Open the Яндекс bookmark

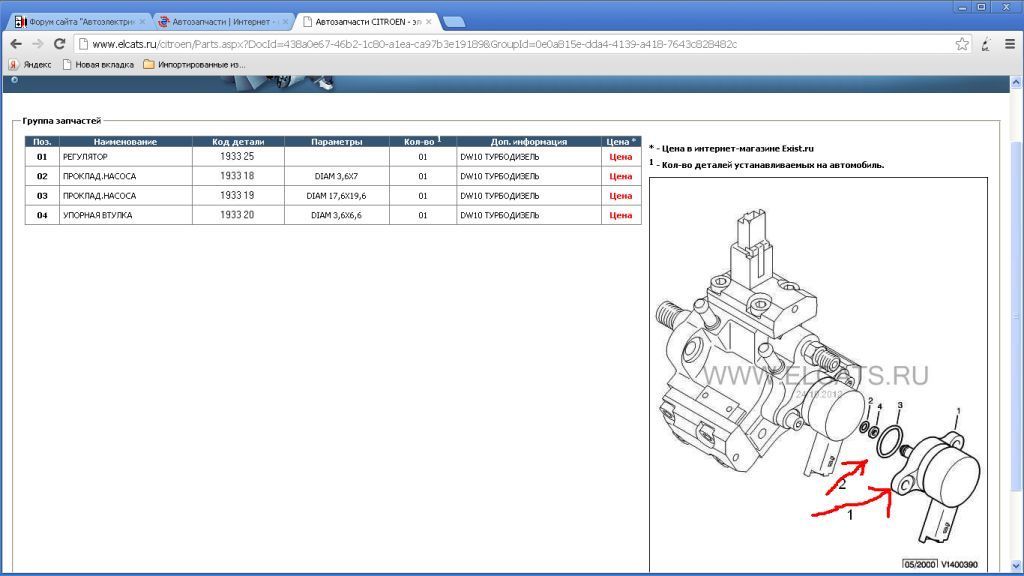pyautogui.click(x=30, y=65)
